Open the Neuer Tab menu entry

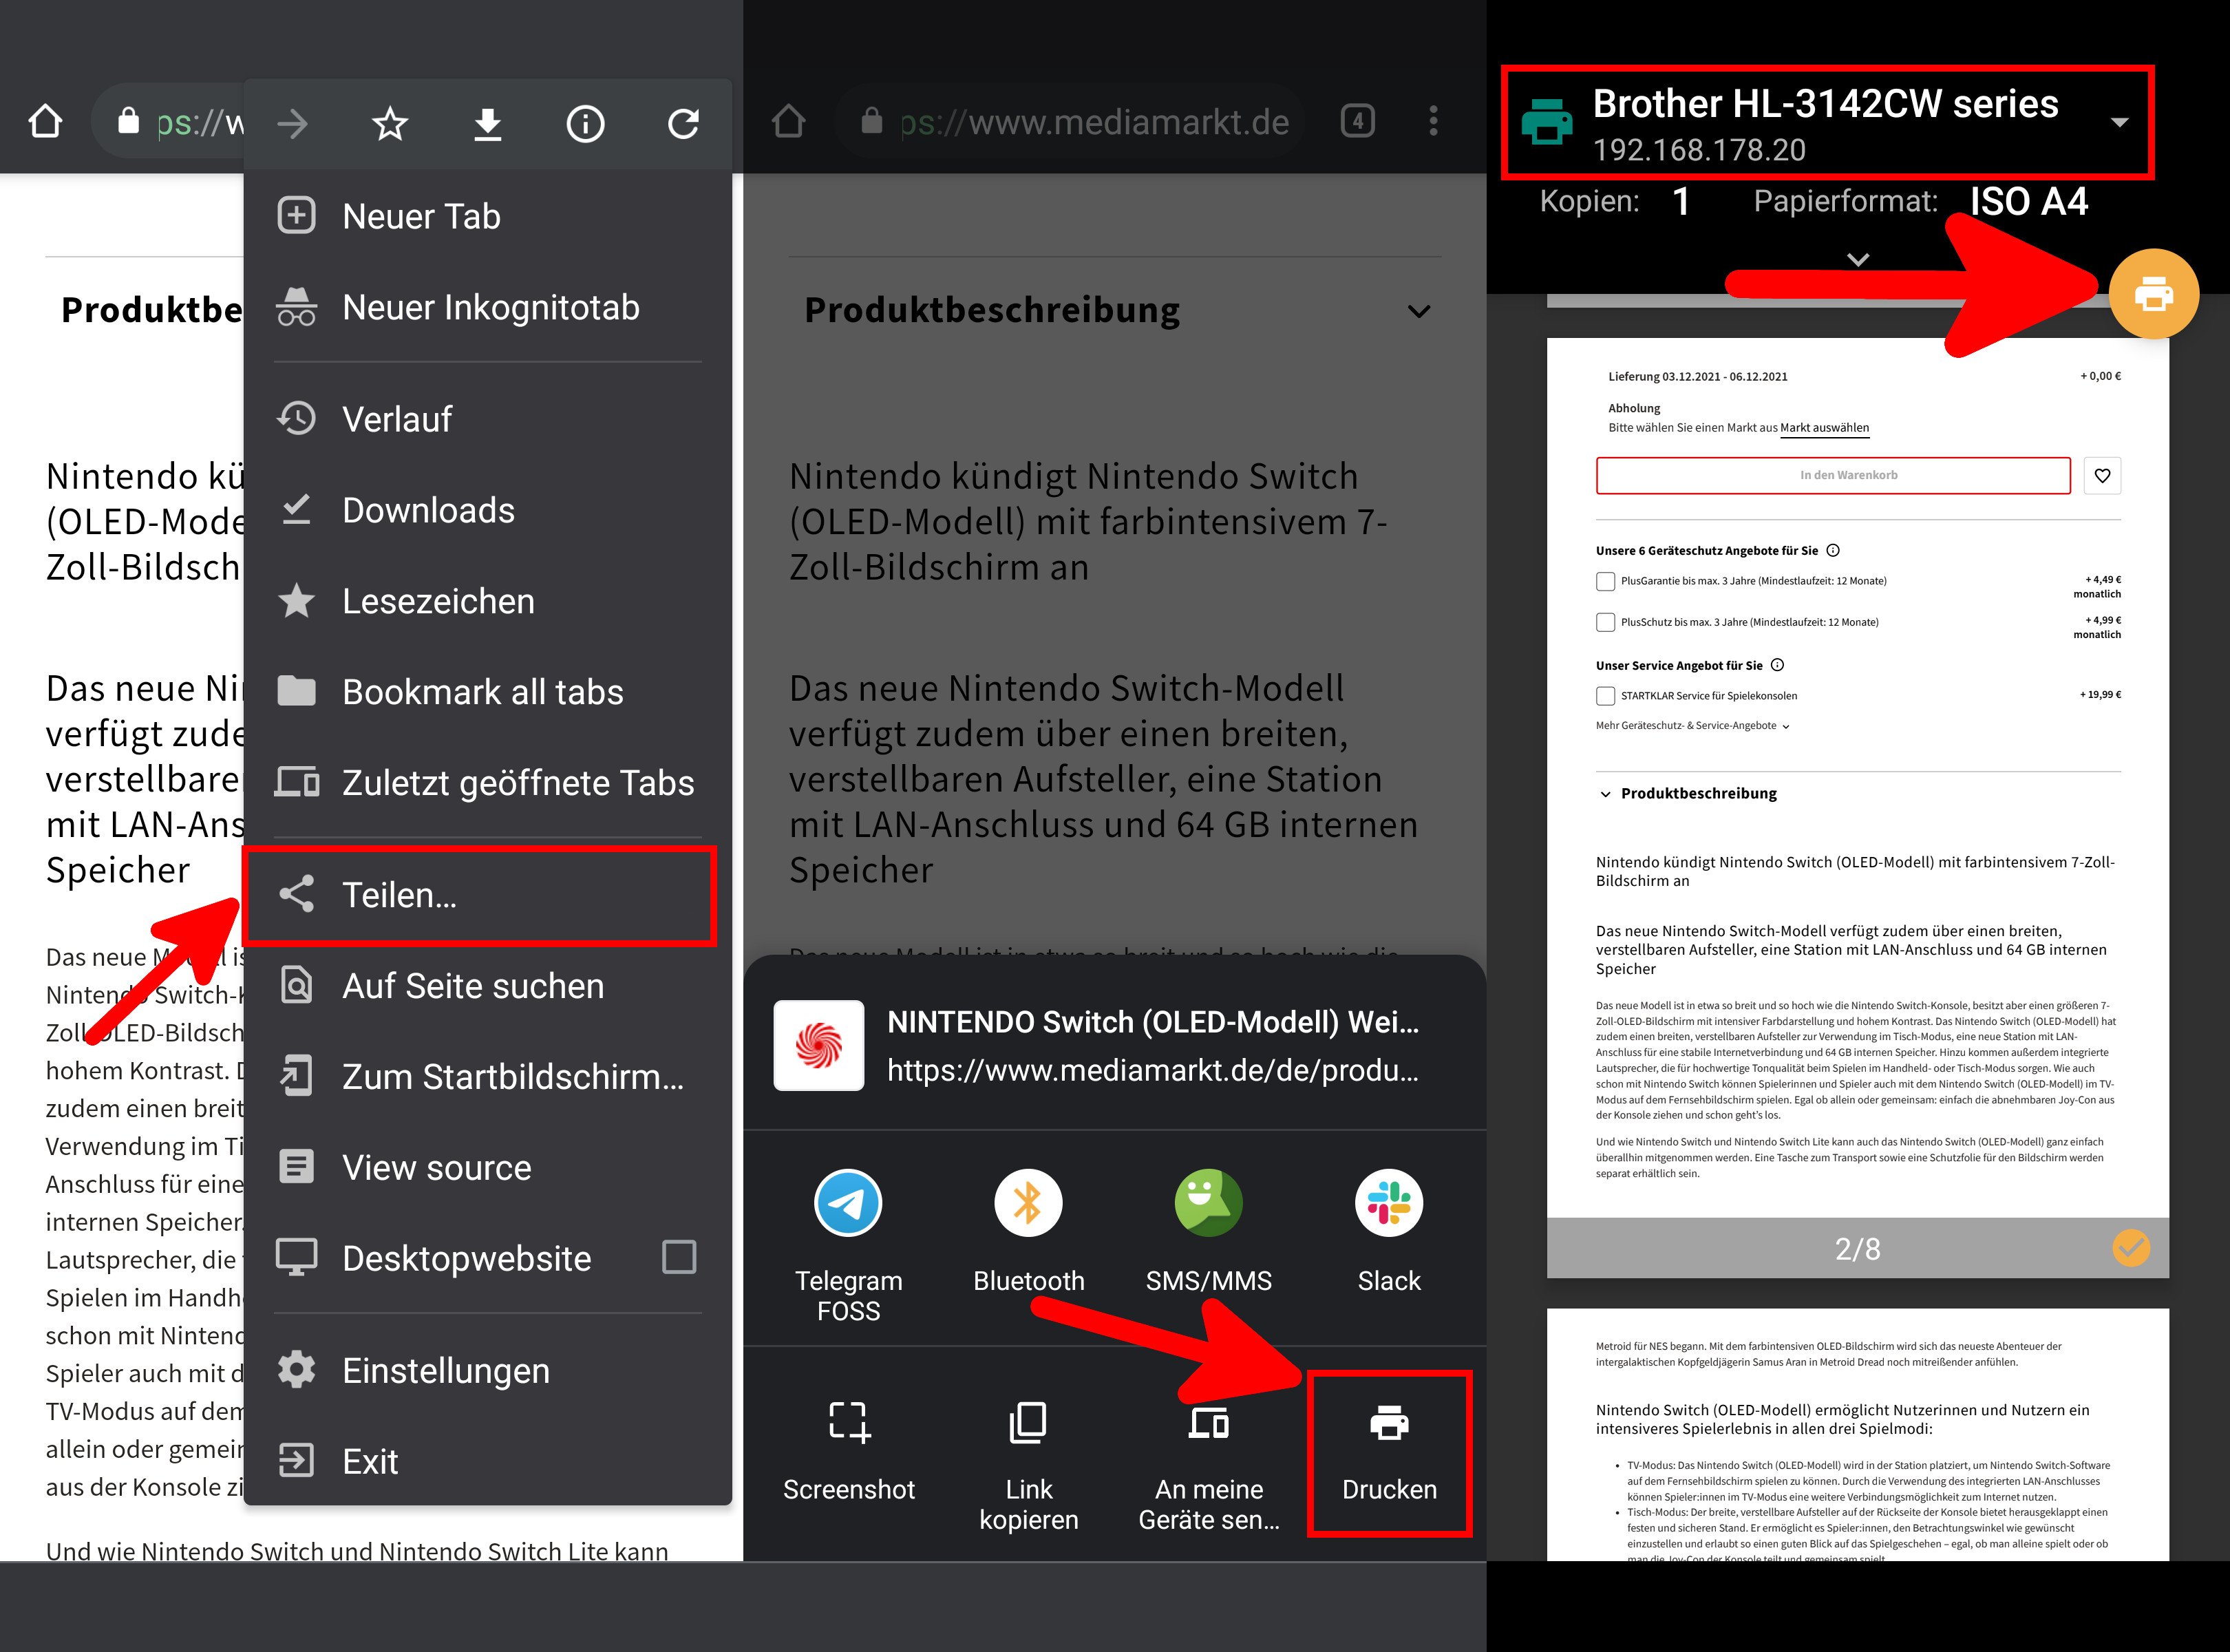pos(488,216)
